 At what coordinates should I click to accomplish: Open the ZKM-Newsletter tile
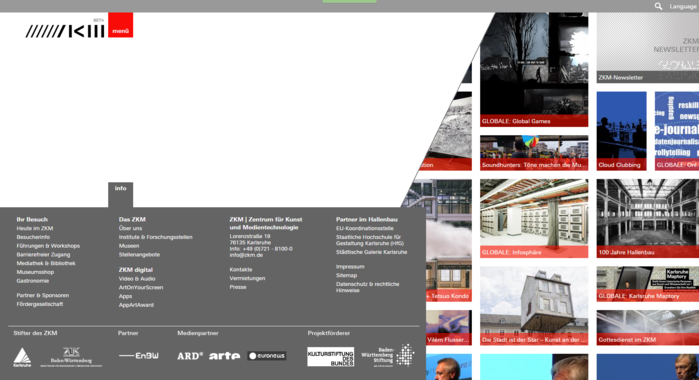[x=648, y=47]
